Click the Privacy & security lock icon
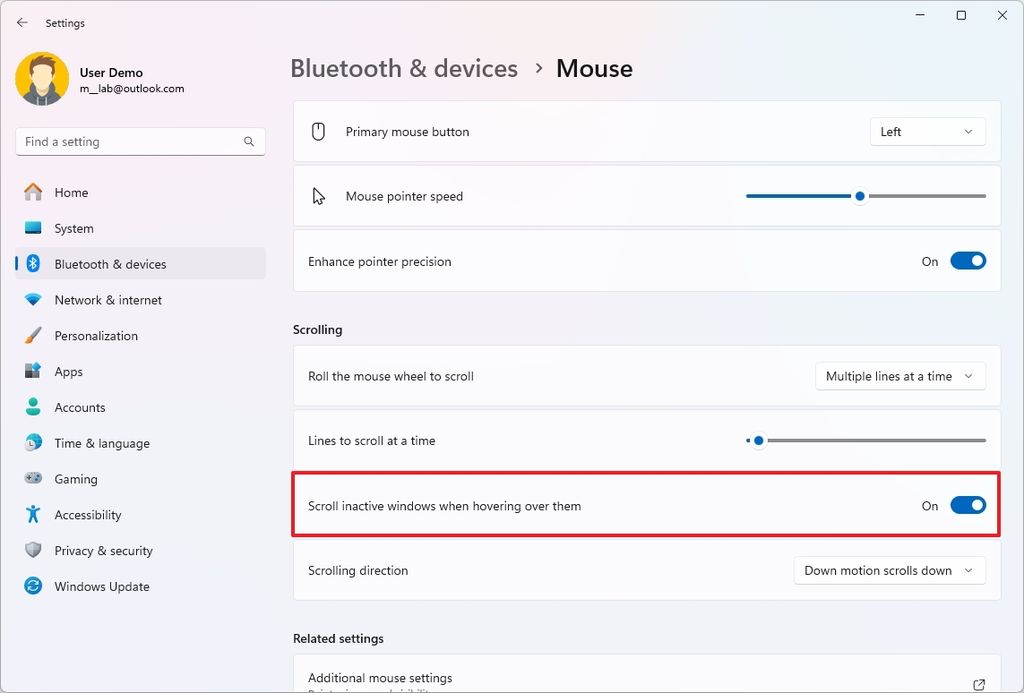1024x693 pixels. click(32, 550)
